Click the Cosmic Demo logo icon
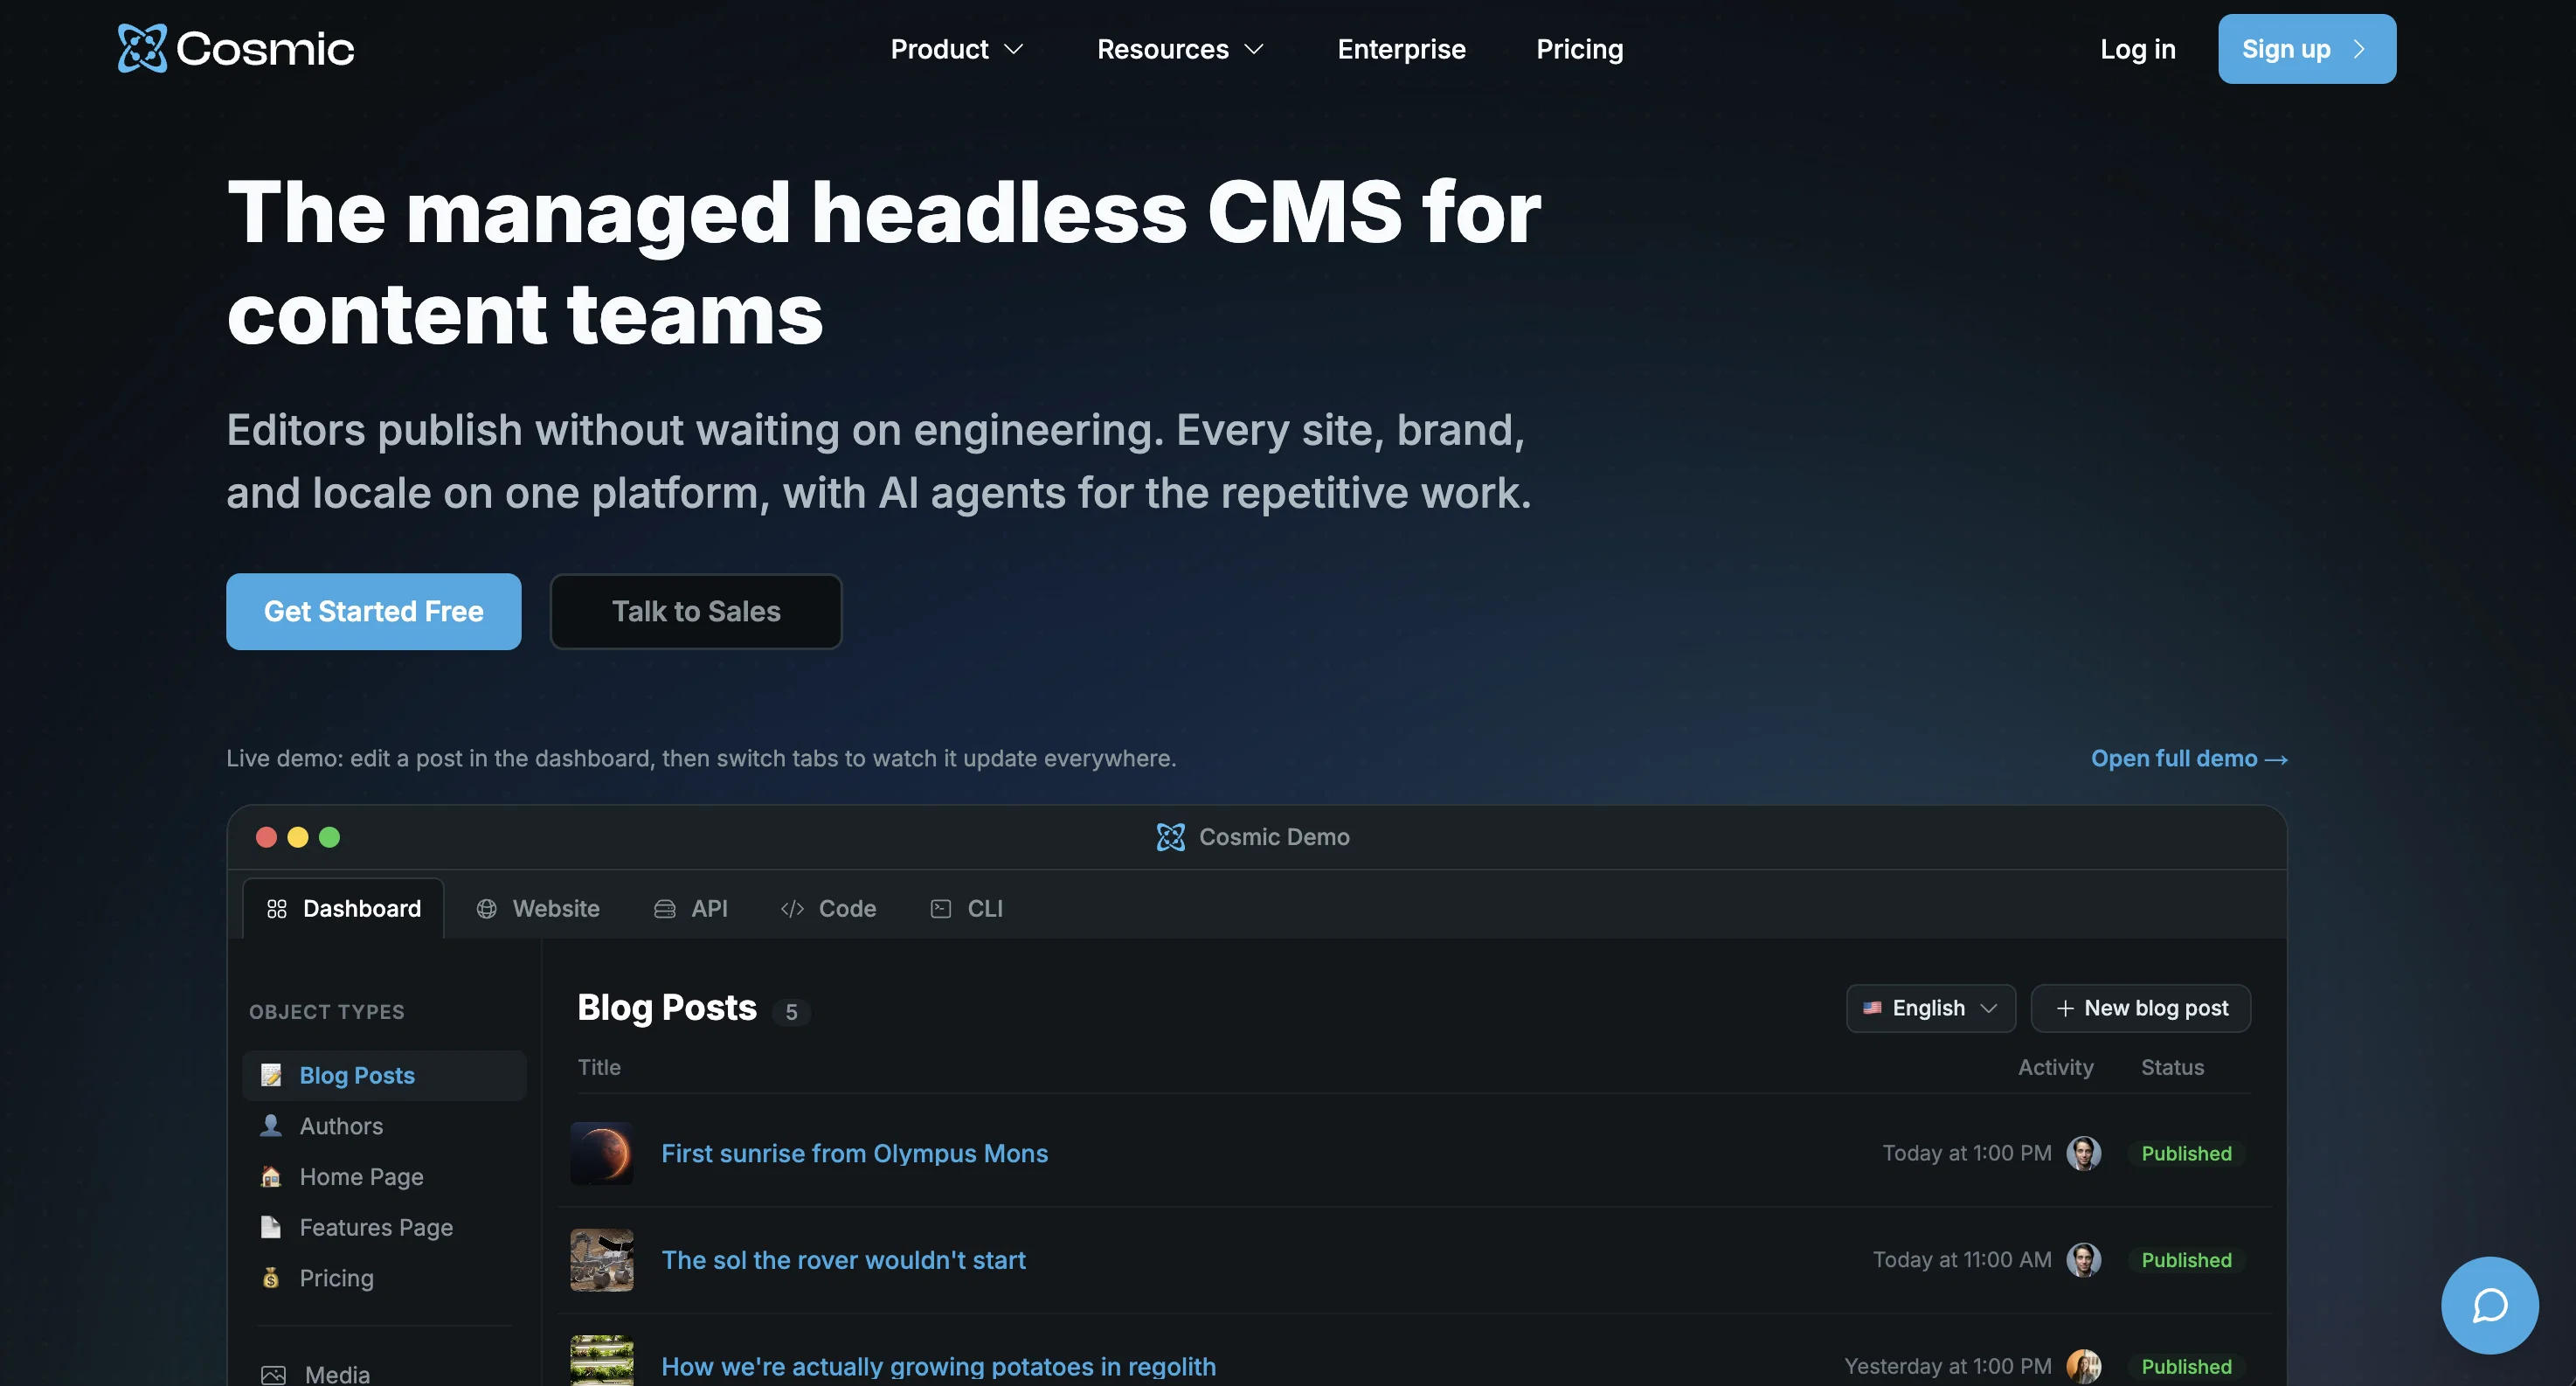This screenshot has height=1386, width=2576. 1170,837
